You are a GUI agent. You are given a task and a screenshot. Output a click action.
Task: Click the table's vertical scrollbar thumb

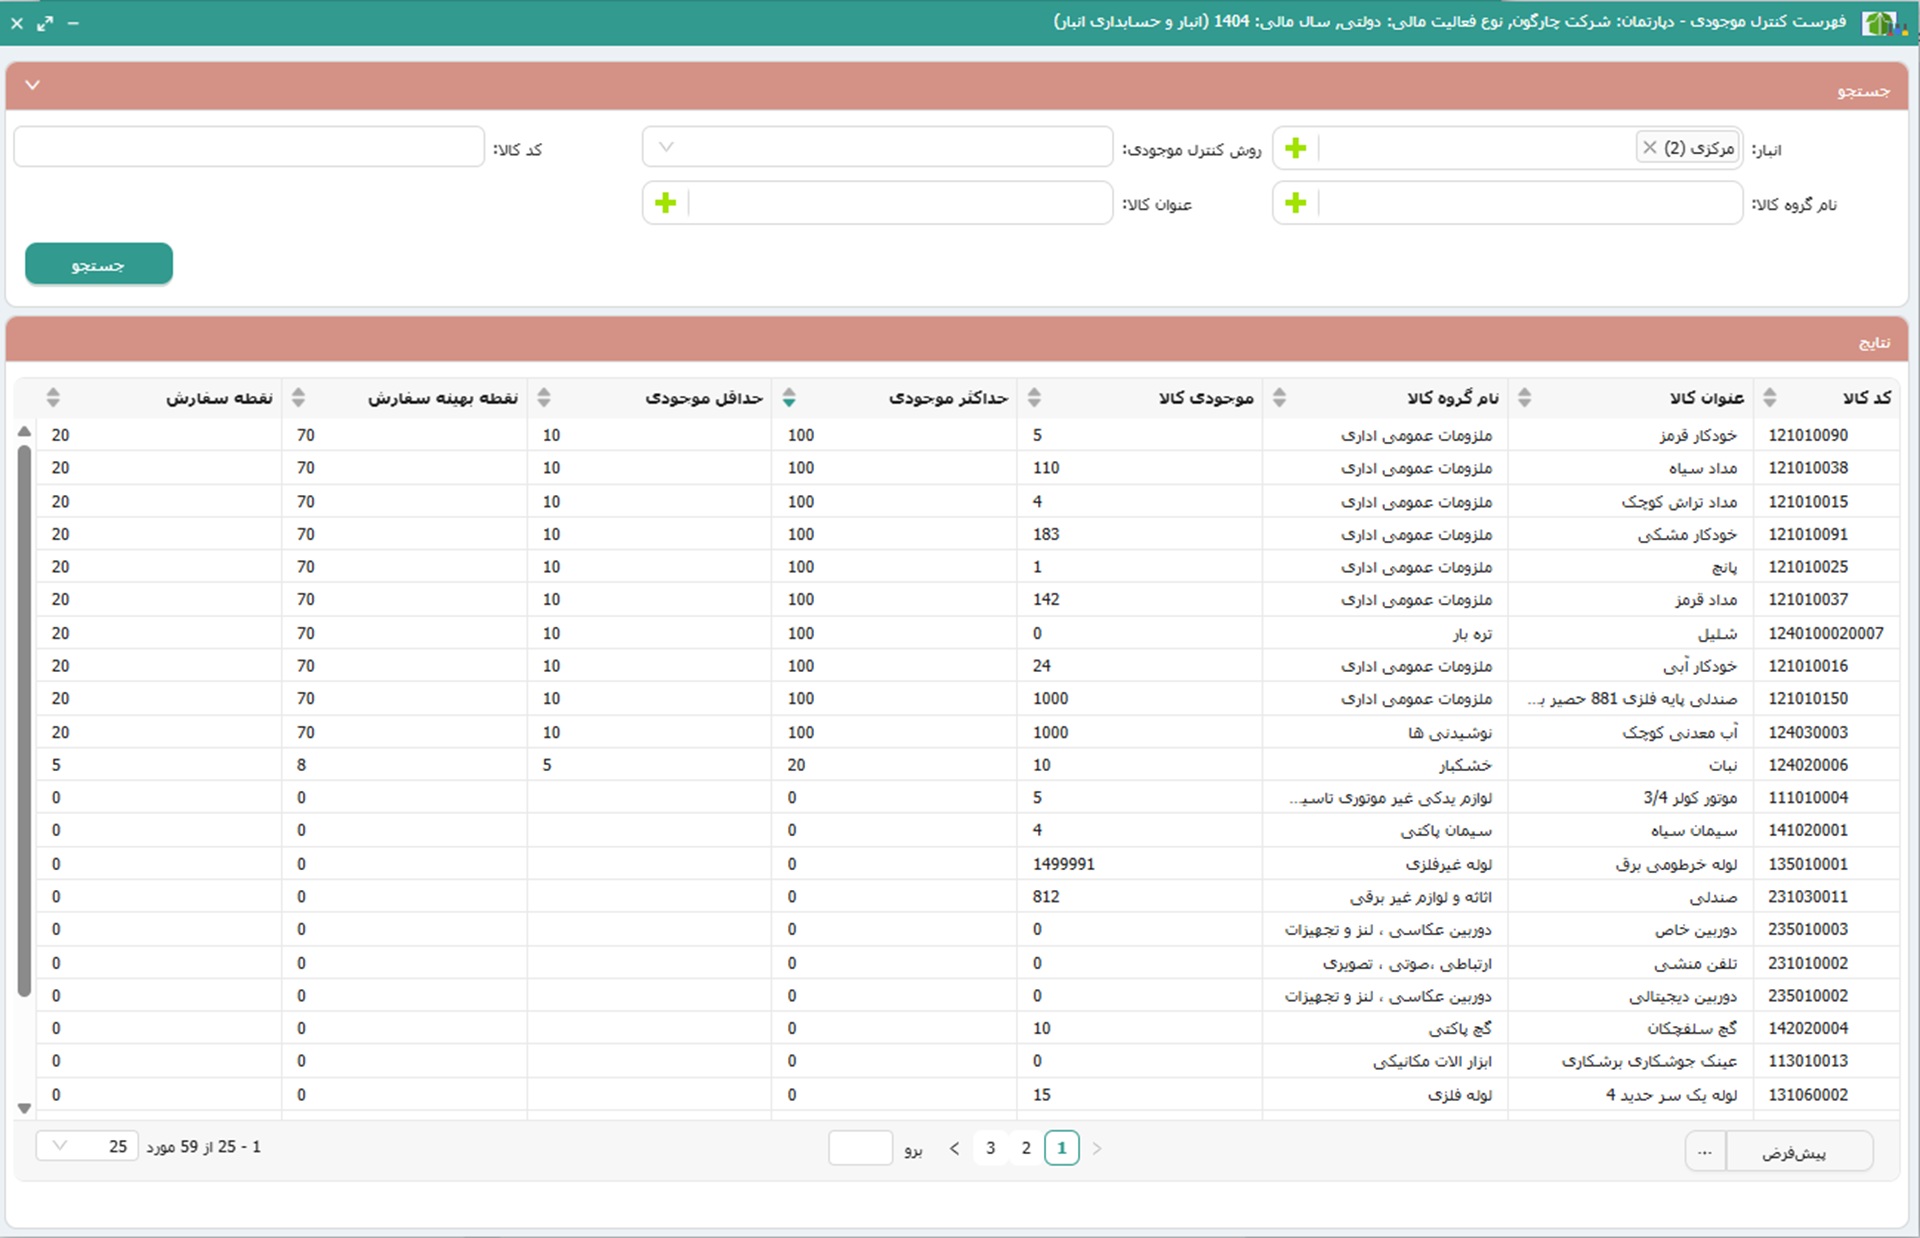[24, 720]
